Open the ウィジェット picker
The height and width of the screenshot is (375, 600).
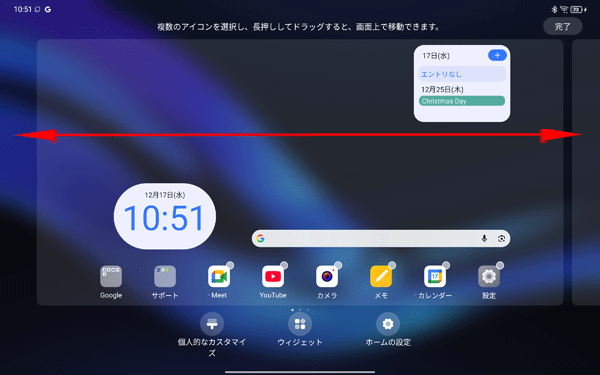(x=300, y=324)
